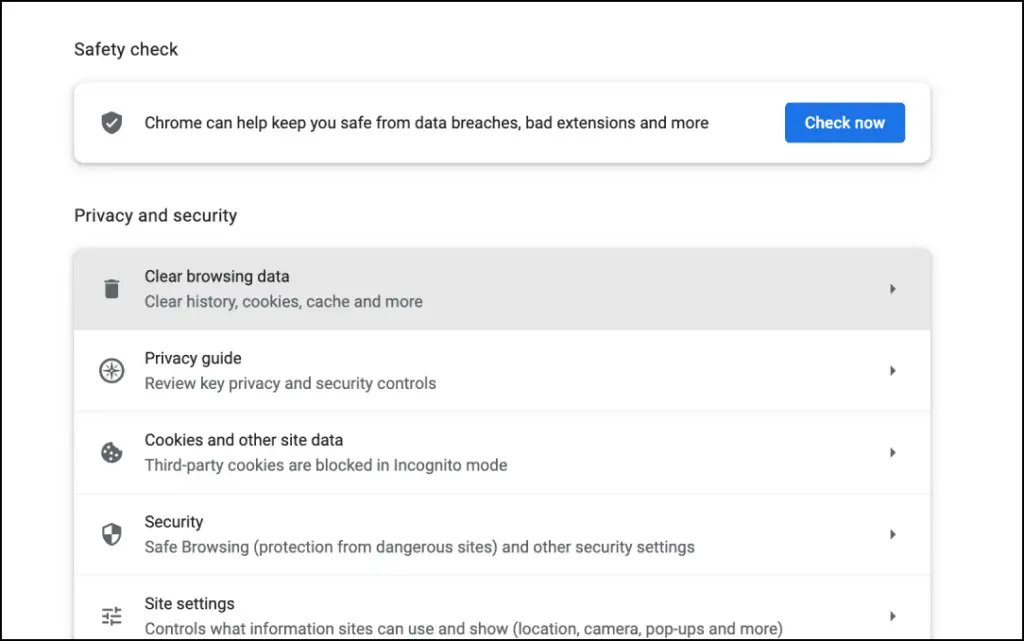Click 'Review key privacy and security controls' text
The image size is (1024, 641).
click(x=290, y=383)
